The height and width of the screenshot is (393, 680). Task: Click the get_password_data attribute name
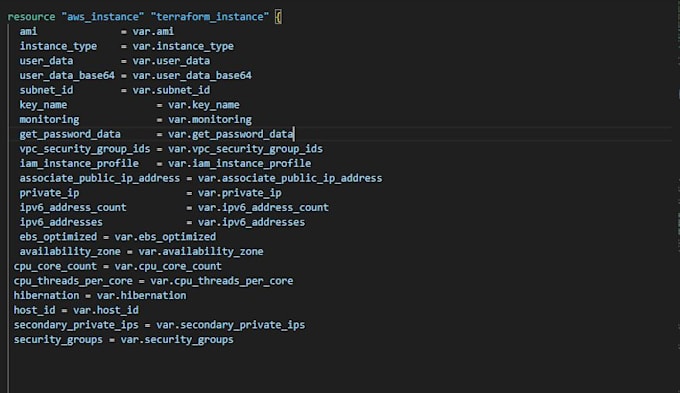click(x=70, y=134)
